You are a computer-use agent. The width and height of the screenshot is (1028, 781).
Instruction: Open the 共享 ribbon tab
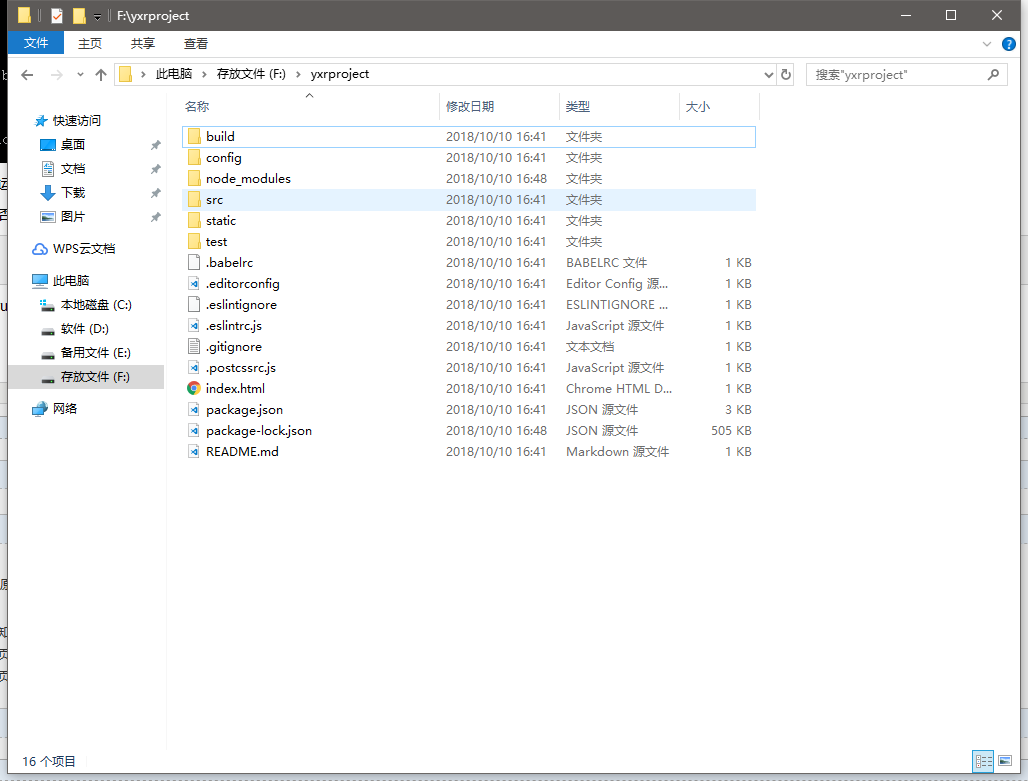point(143,43)
